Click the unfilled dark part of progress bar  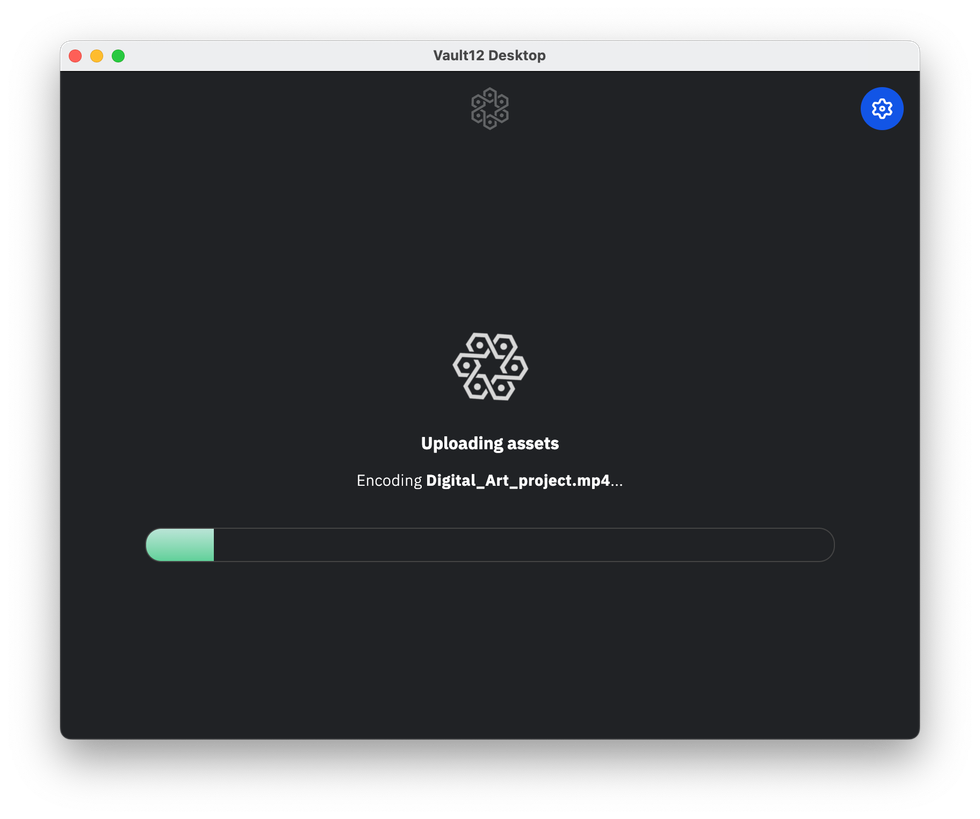coord(524,545)
